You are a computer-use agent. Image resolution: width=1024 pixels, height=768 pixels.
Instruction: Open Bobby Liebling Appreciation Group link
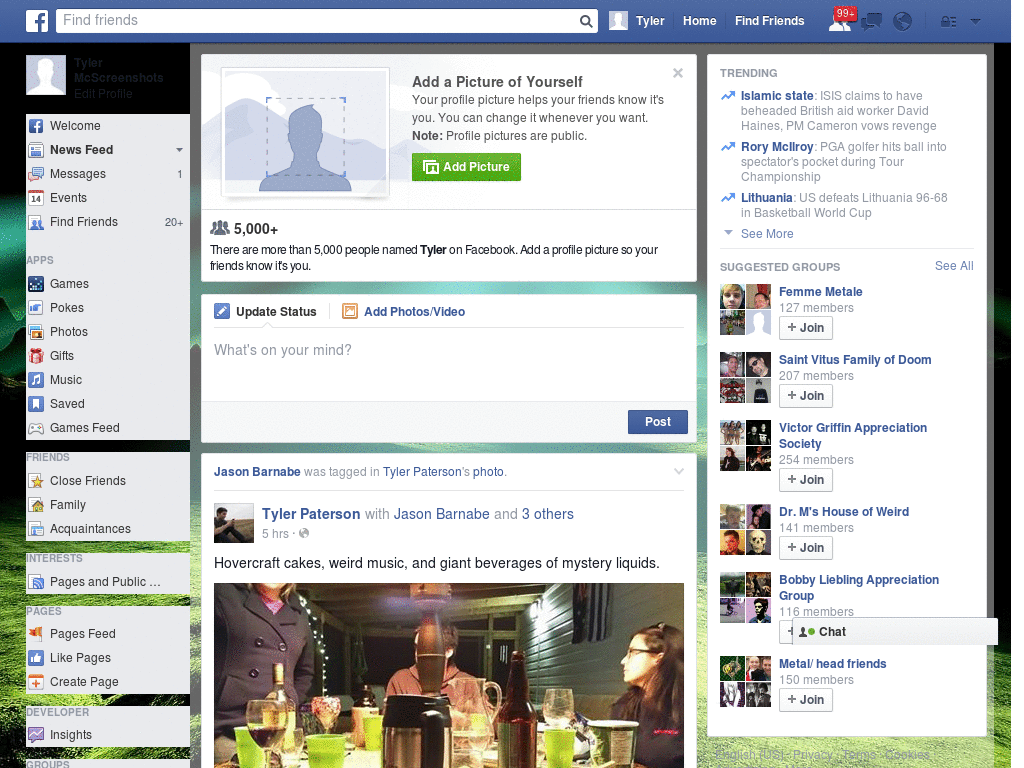point(859,588)
